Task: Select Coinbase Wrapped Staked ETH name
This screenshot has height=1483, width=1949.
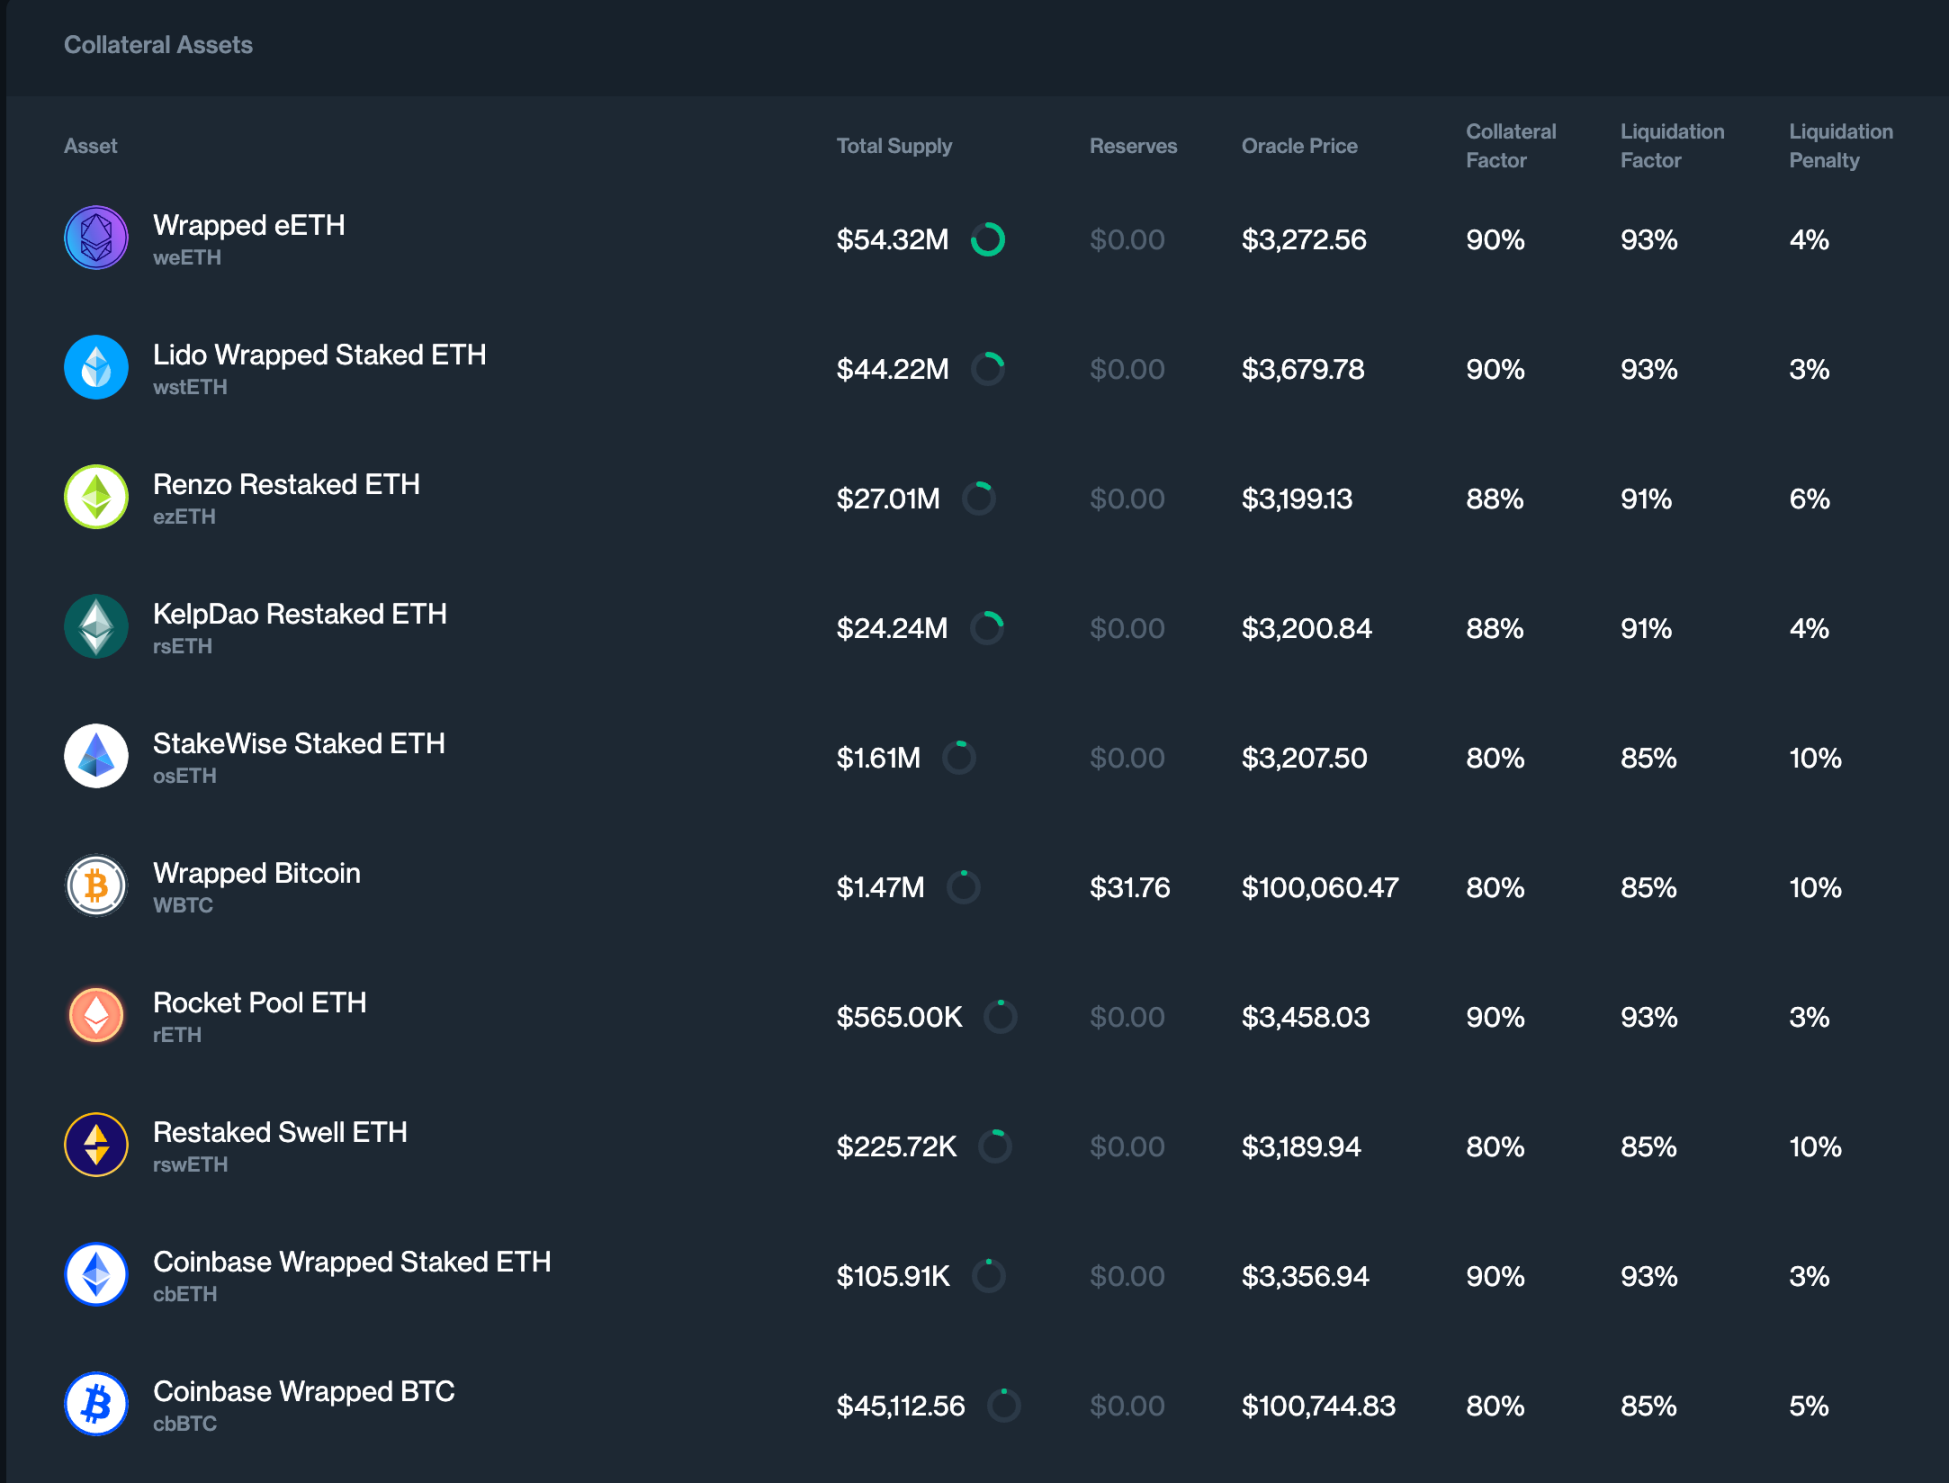Action: [x=352, y=1262]
